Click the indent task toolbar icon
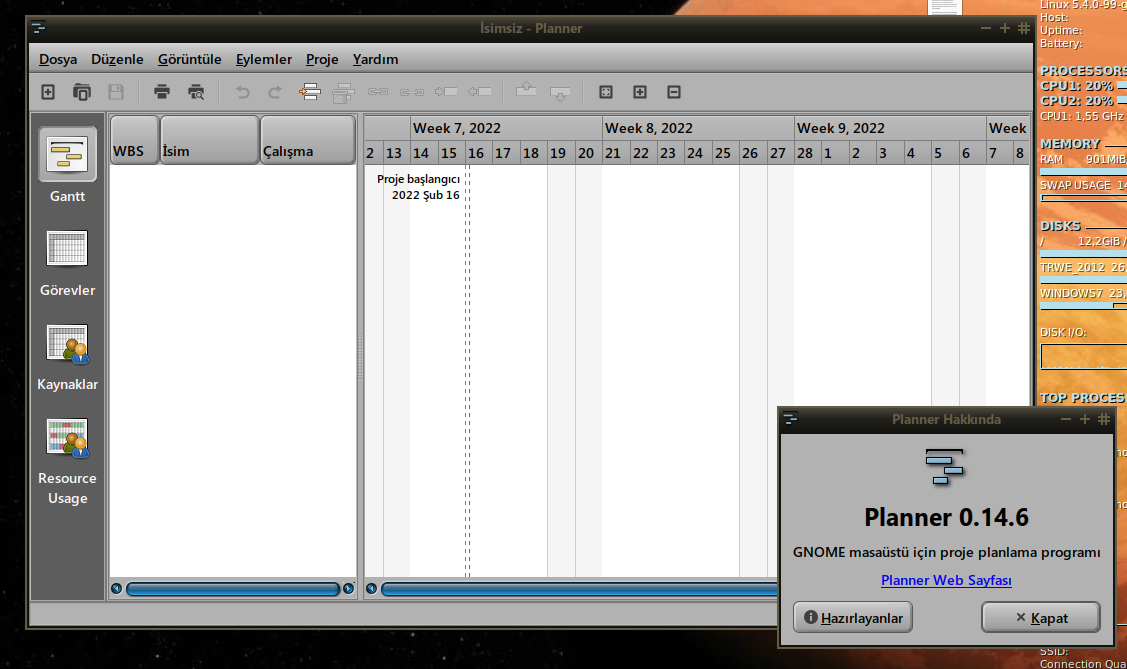The width and height of the screenshot is (1127, 669). tap(446, 92)
